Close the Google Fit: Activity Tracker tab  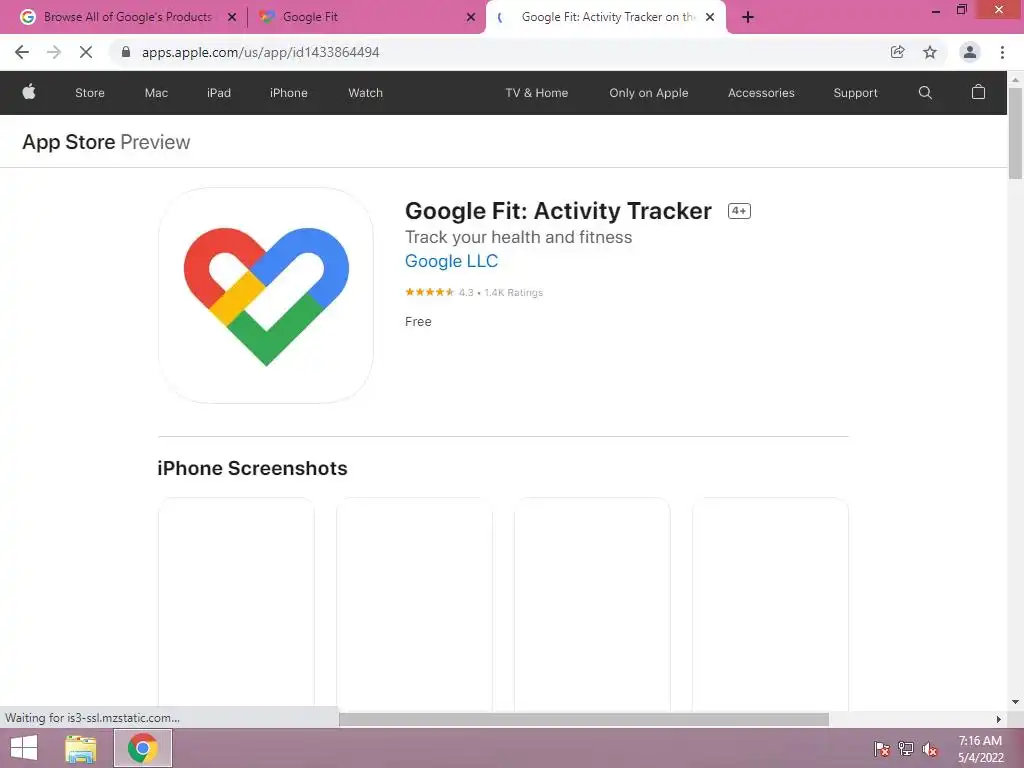(x=710, y=17)
